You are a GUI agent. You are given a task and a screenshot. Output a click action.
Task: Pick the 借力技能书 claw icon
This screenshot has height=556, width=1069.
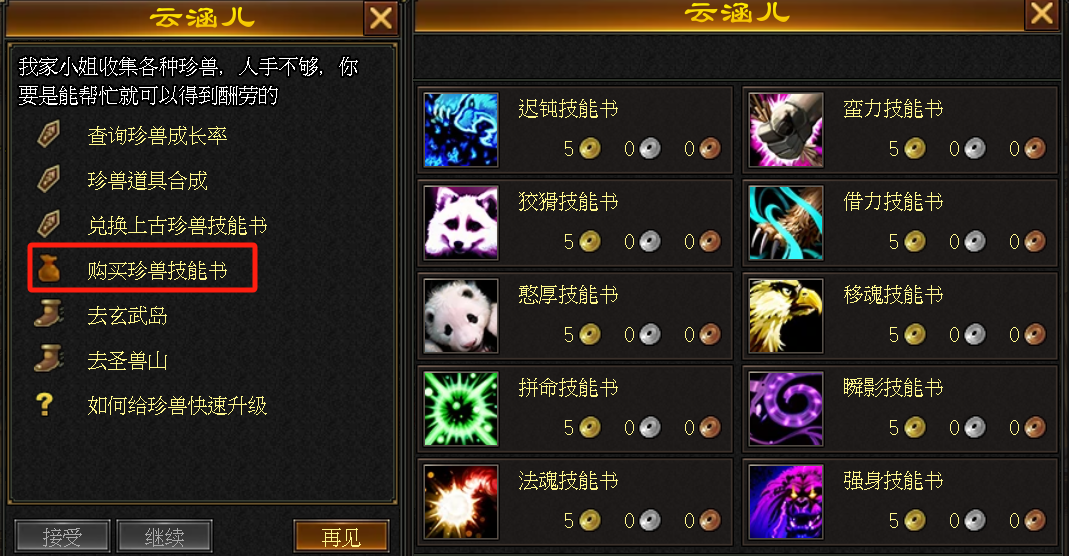click(x=786, y=223)
